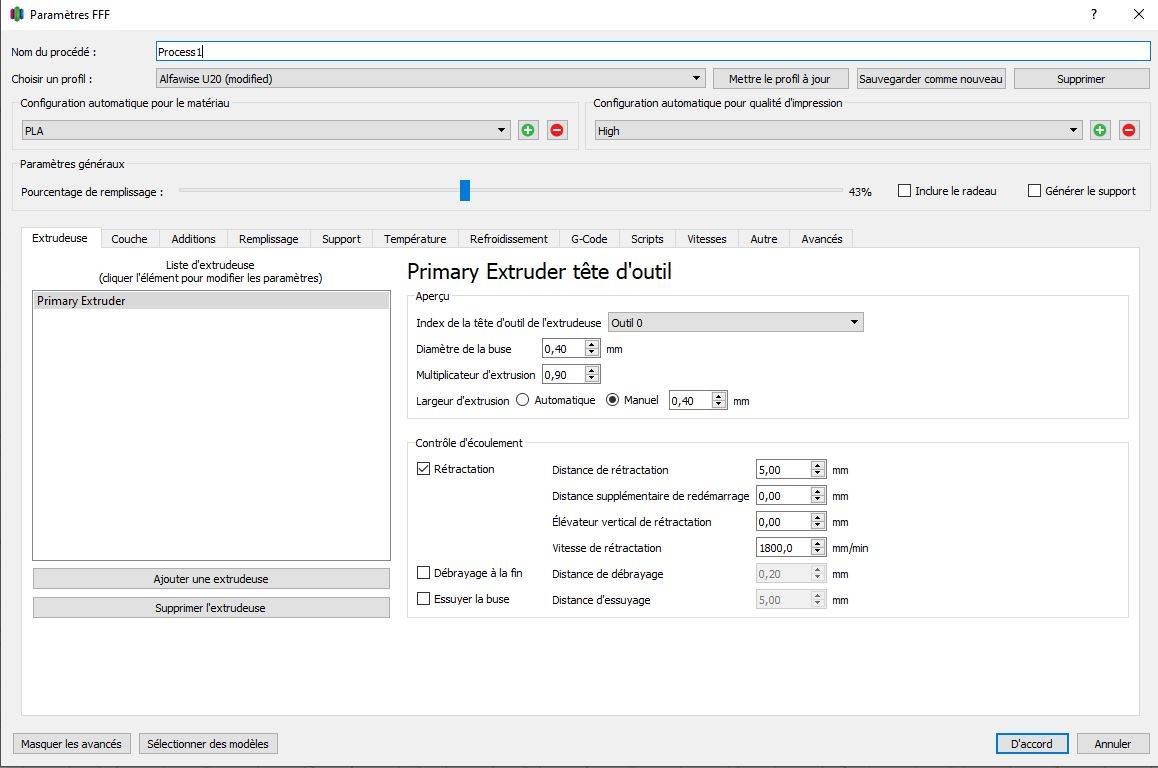This screenshot has width=1158, height=768.
Task: Remove the PLA material configuration (red minus)
Action: 557,131
